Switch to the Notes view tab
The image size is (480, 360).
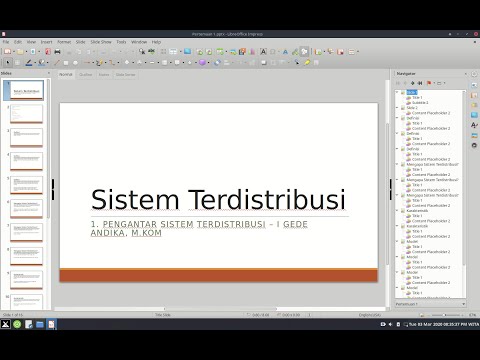click(x=104, y=75)
